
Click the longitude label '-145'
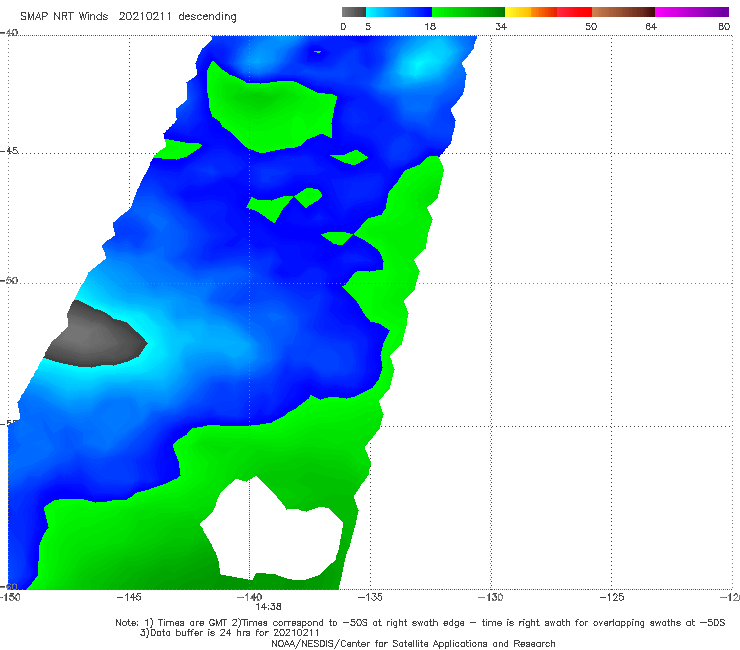click(129, 597)
